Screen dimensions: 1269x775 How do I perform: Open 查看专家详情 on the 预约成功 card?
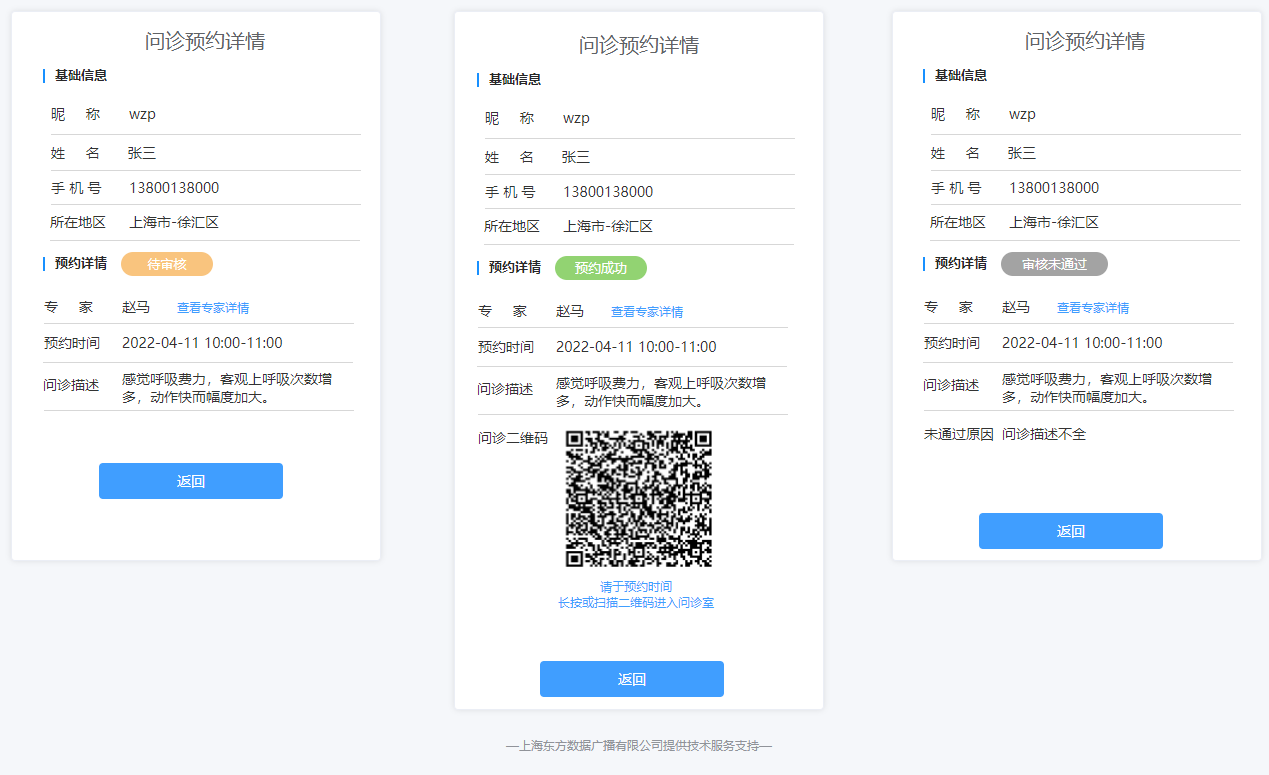click(x=647, y=311)
